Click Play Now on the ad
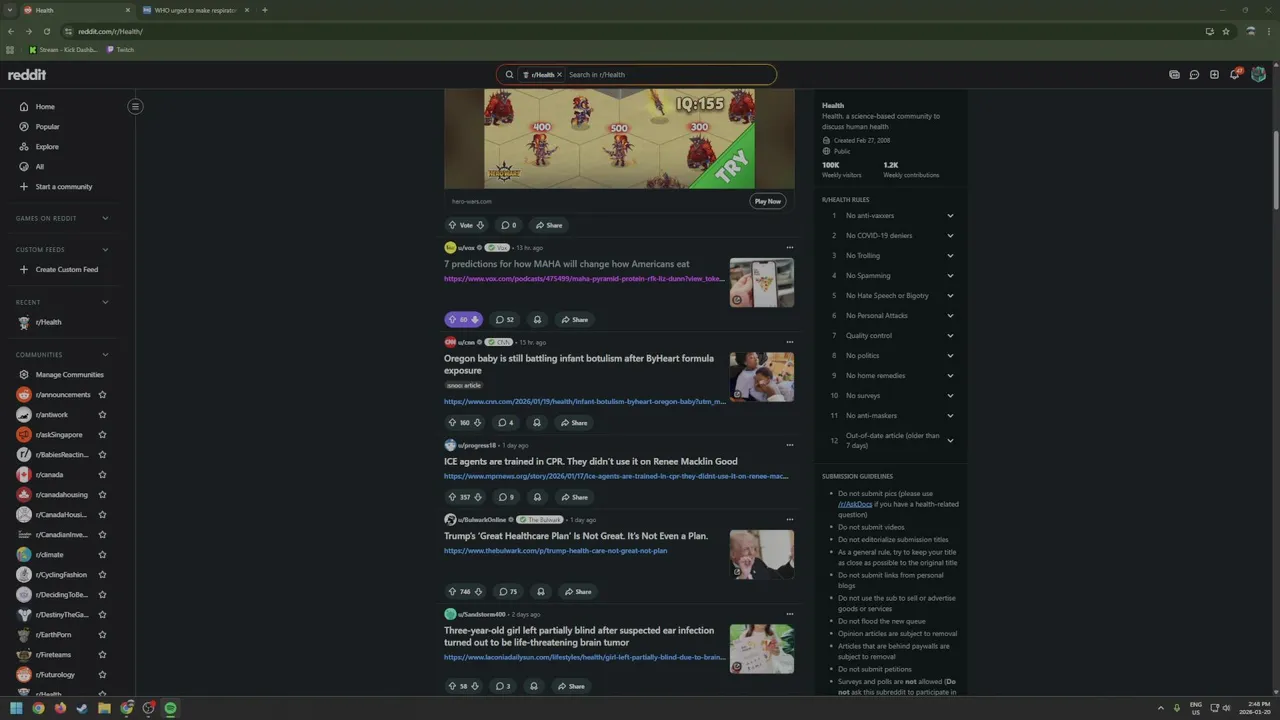 [768, 201]
